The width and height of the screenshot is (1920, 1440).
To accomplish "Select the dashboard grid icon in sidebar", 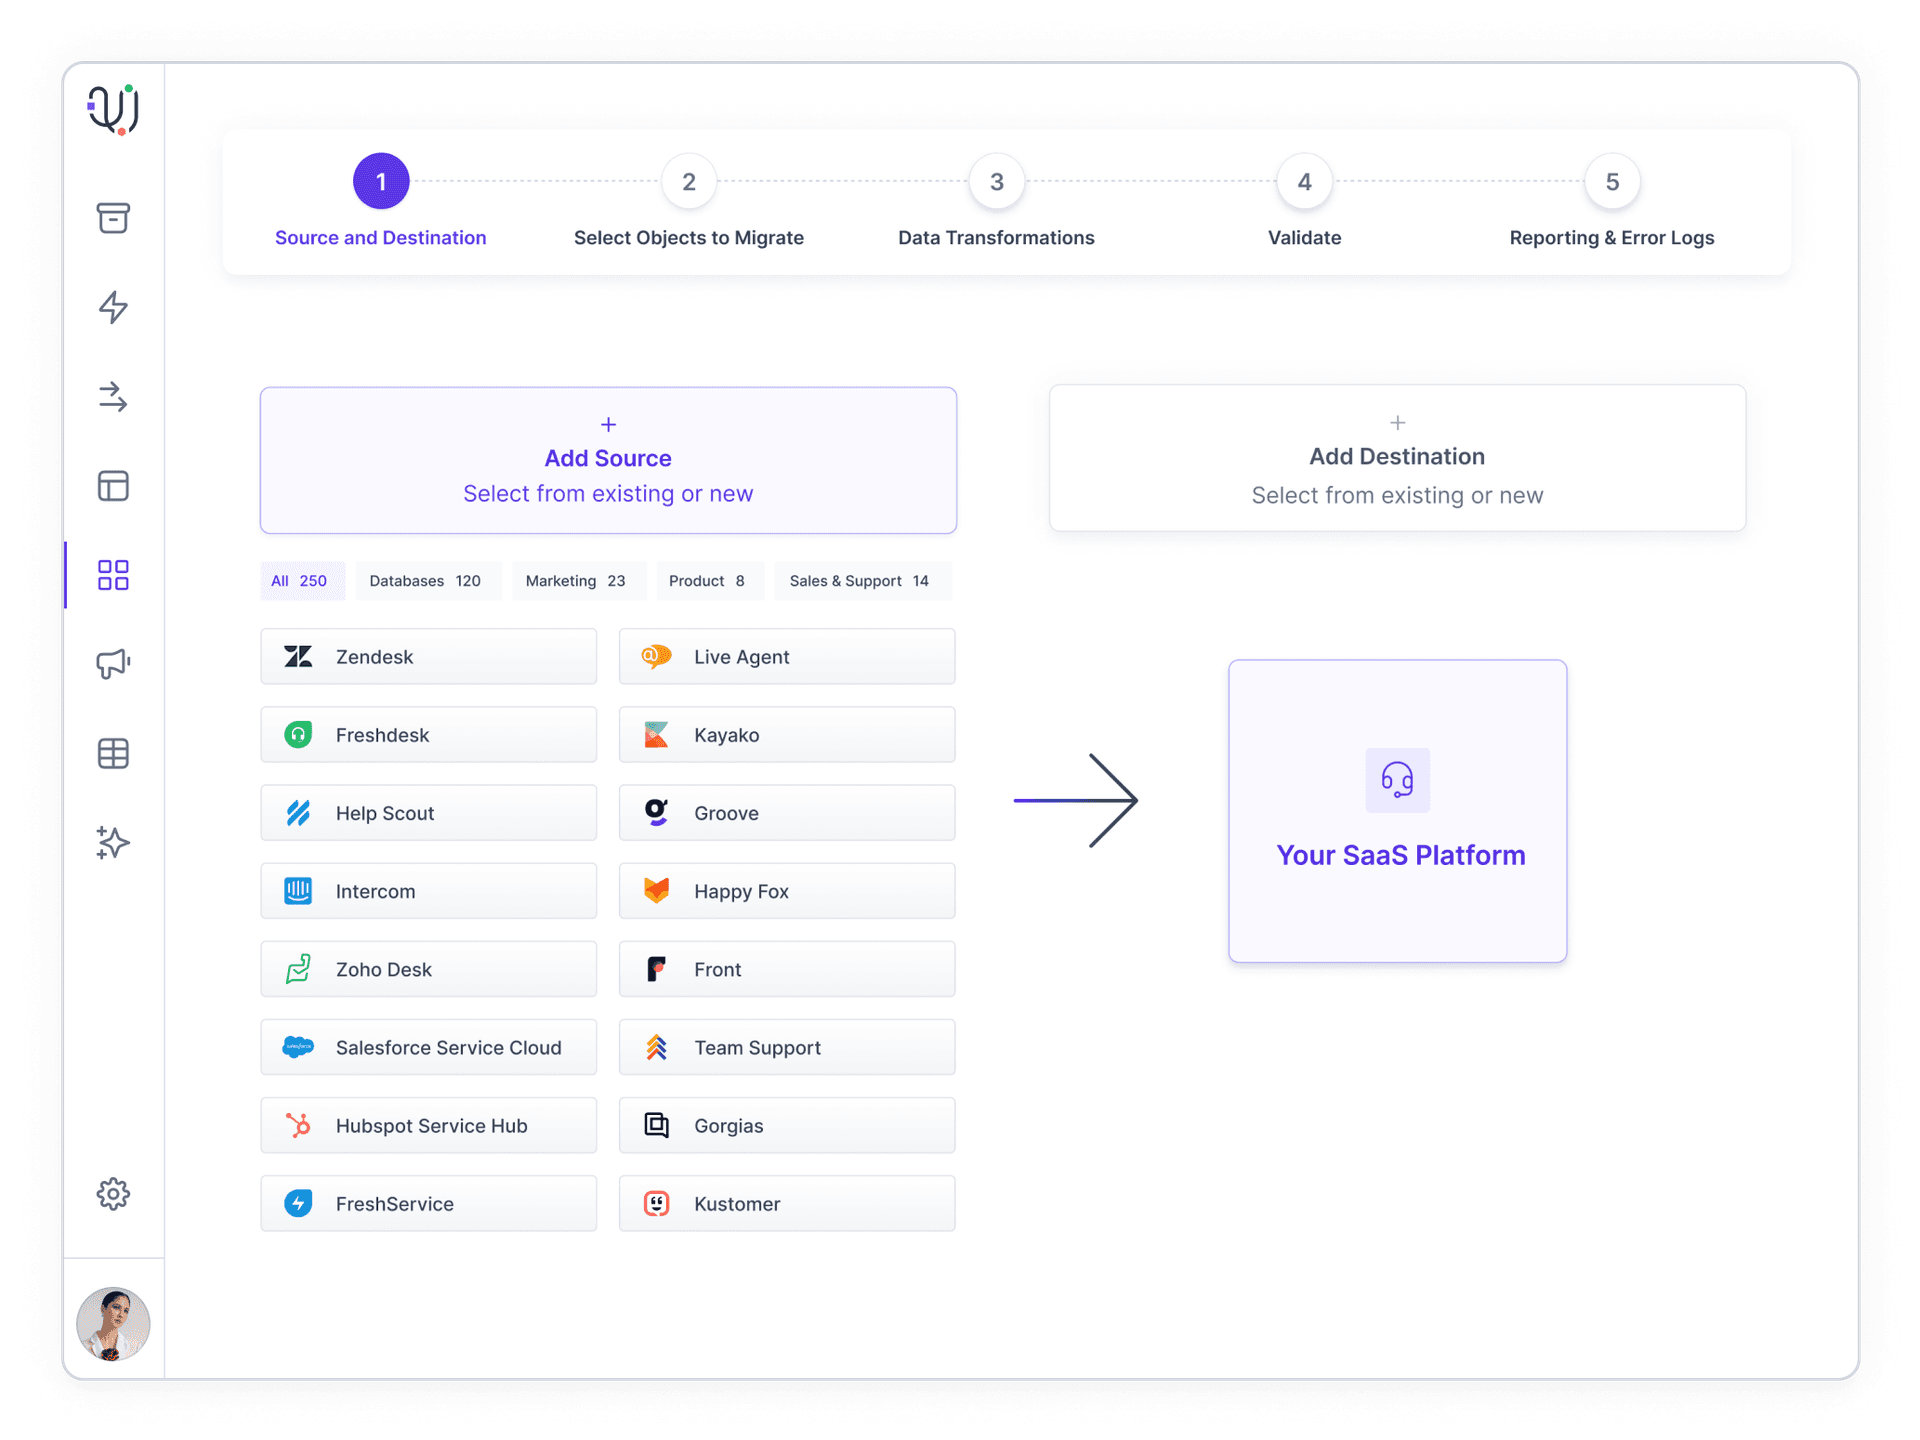I will 115,572.
